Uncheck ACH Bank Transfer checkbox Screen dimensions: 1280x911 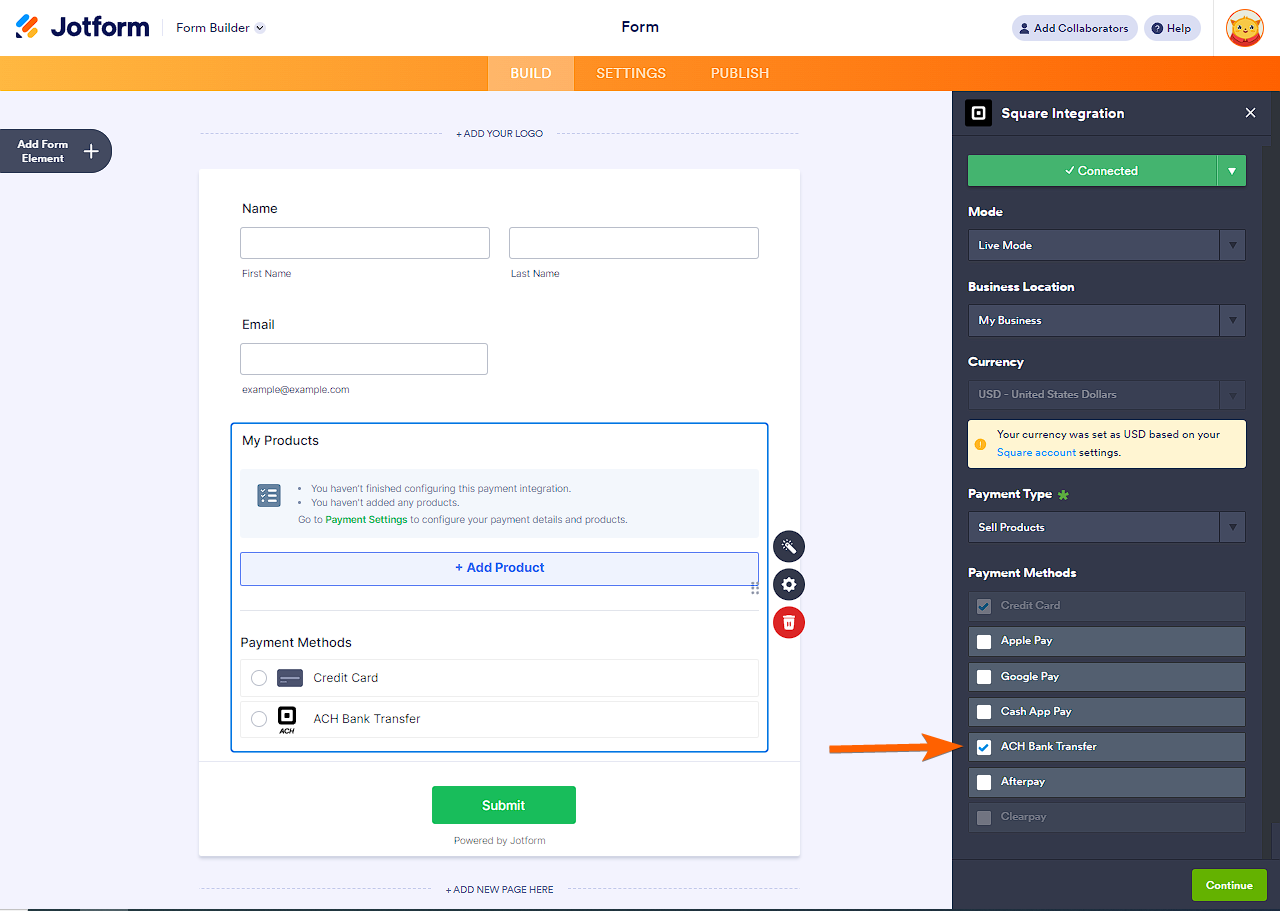(984, 747)
